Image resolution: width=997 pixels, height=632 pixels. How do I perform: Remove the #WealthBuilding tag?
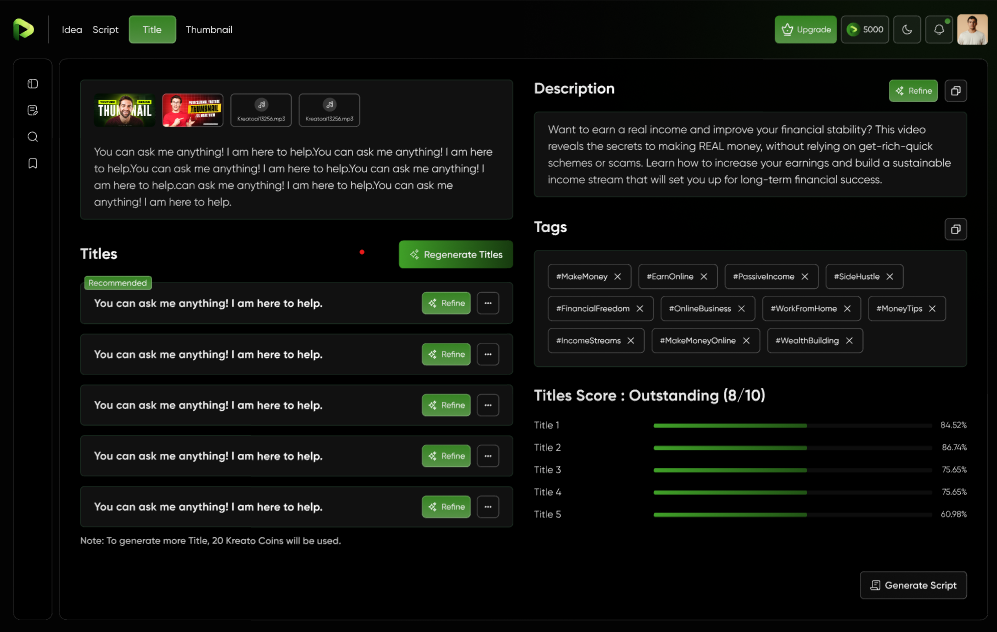pyautogui.click(x=849, y=341)
